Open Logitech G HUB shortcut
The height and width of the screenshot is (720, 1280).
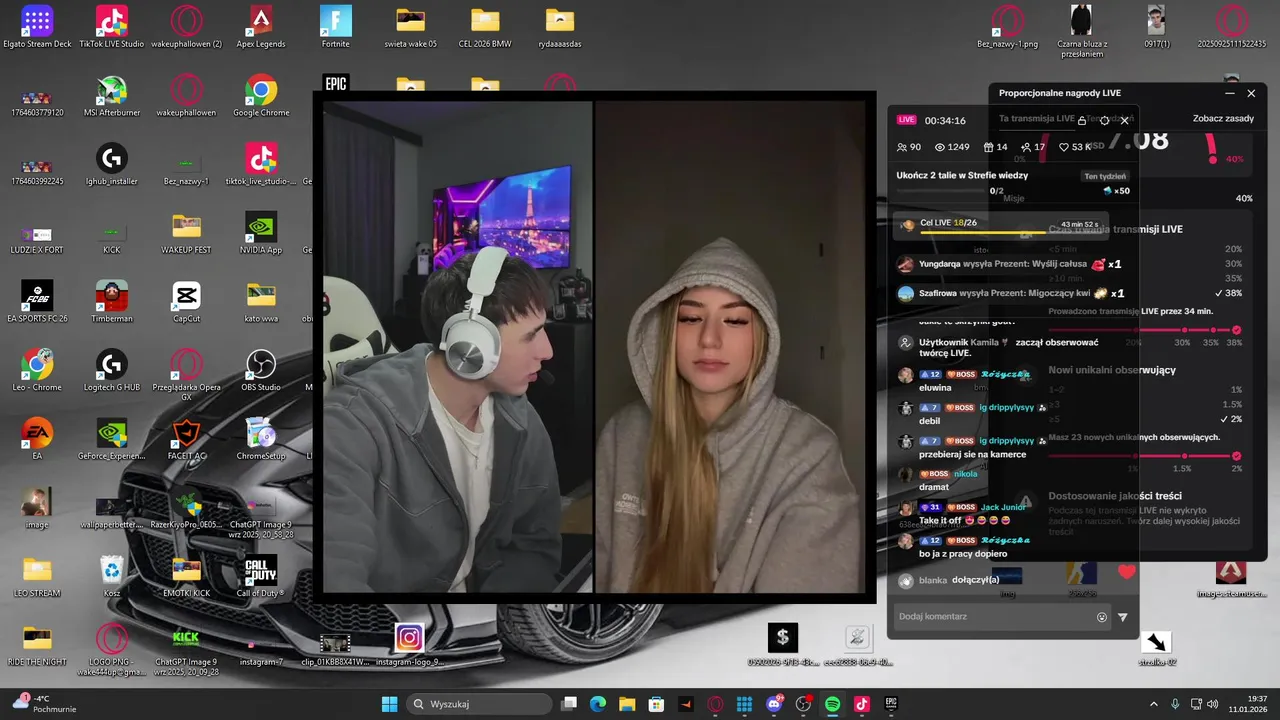pos(111,370)
